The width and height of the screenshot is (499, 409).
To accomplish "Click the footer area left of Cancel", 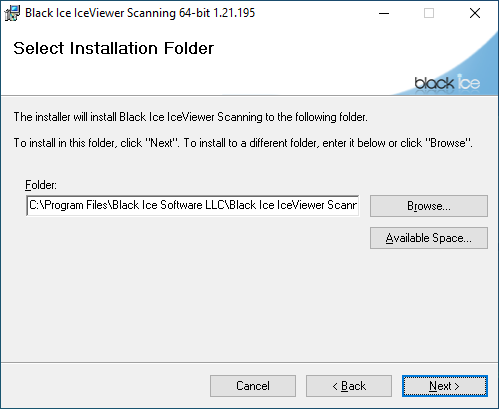I will point(105,386).
